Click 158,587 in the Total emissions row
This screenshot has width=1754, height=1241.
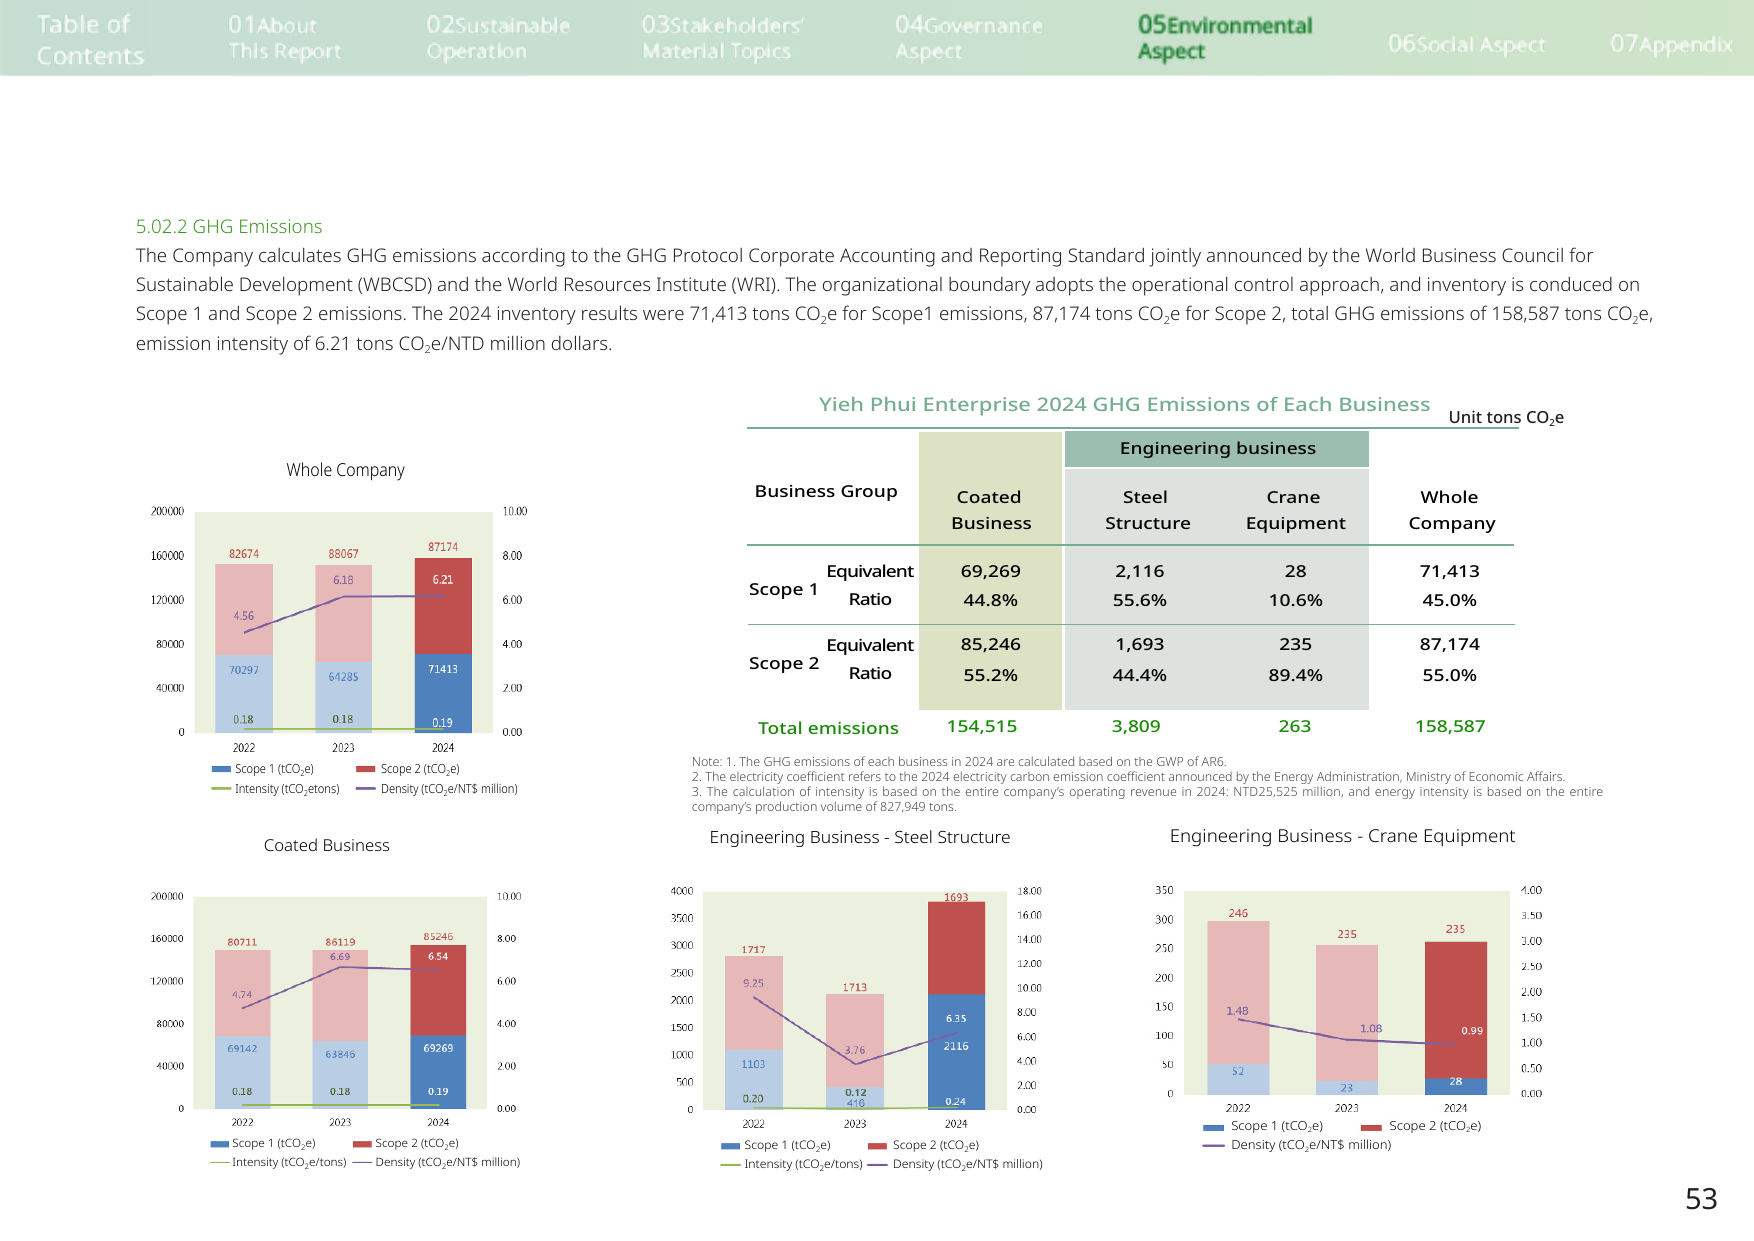(1450, 726)
